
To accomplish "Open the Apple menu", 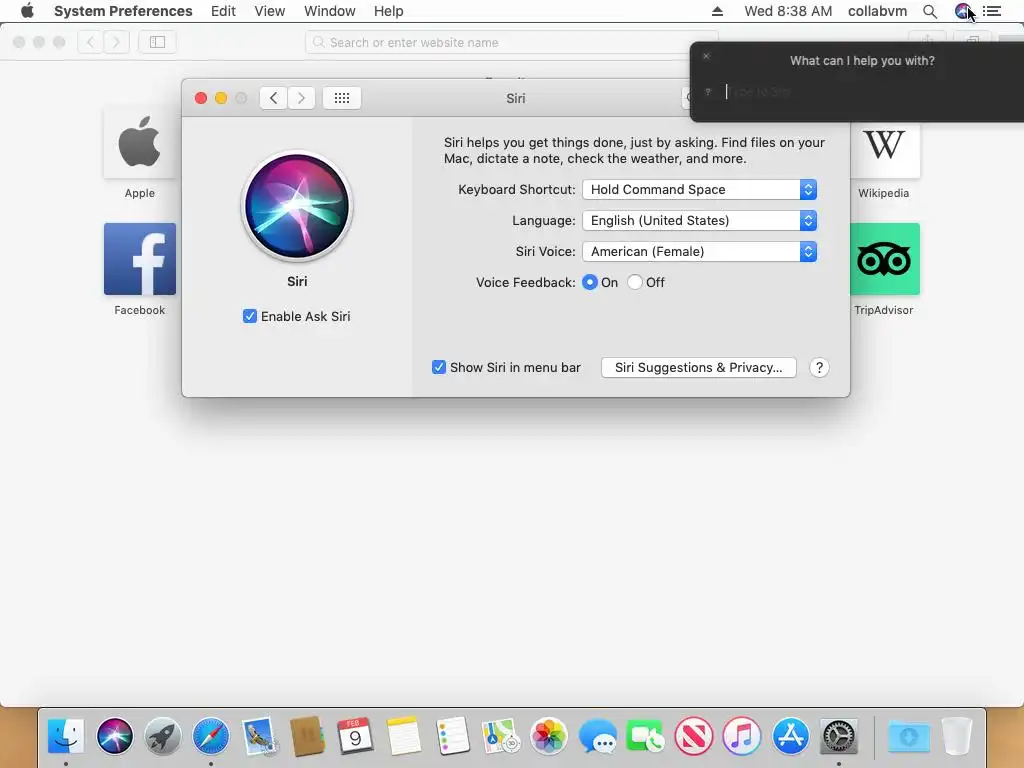I will (27, 11).
